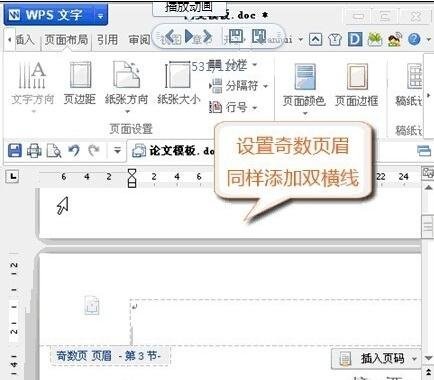
Task: Switch to the 引用 tab
Action: tap(107, 40)
